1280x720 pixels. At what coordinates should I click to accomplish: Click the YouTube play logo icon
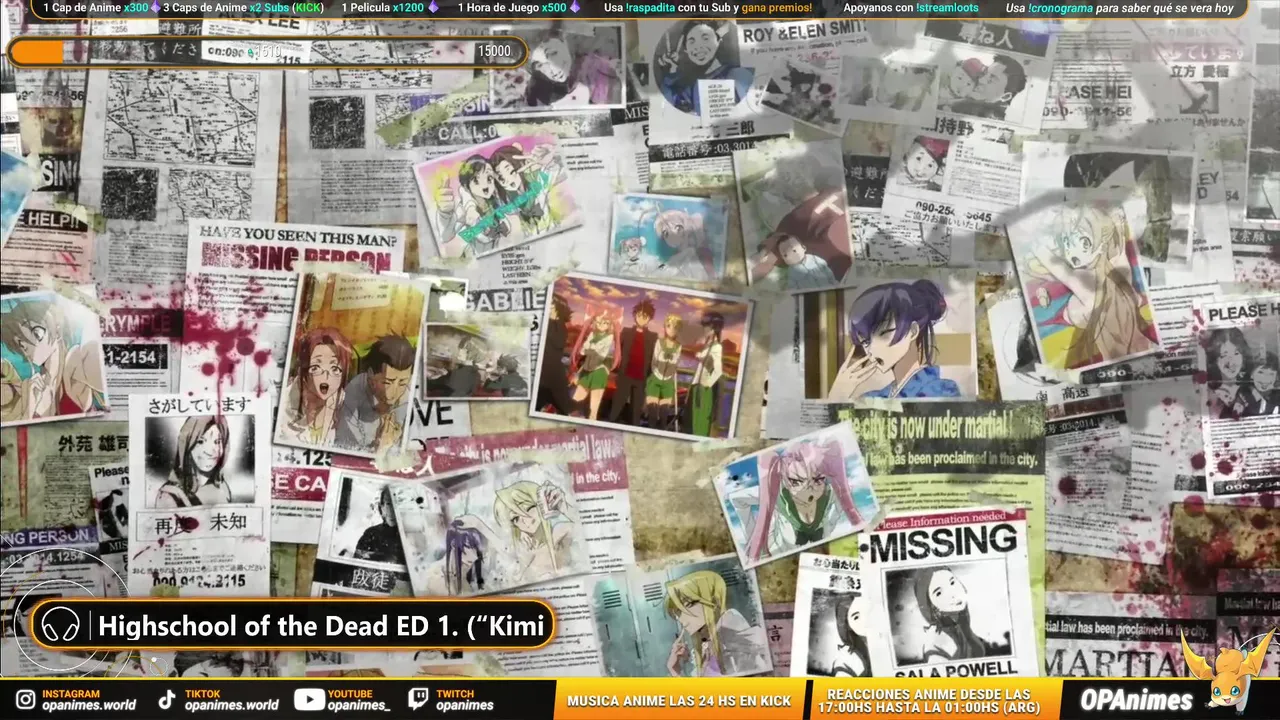[308, 700]
